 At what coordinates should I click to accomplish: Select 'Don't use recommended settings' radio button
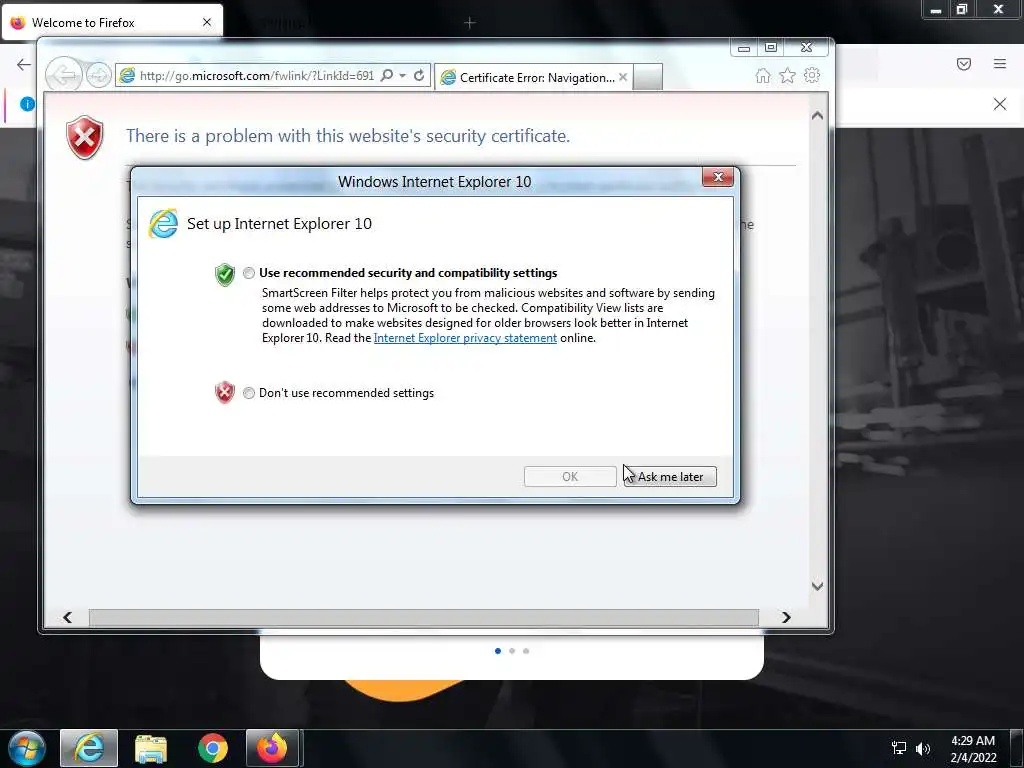[x=249, y=393]
